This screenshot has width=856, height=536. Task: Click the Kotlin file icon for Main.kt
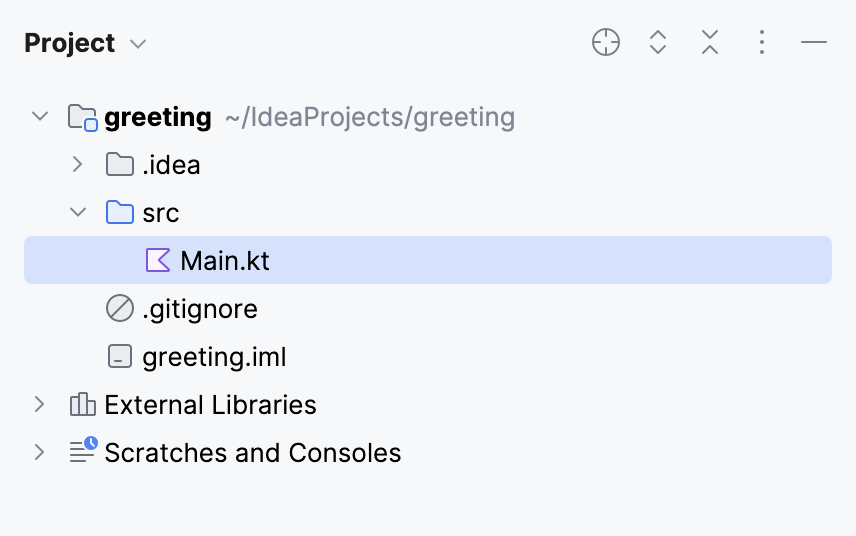(x=158, y=261)
